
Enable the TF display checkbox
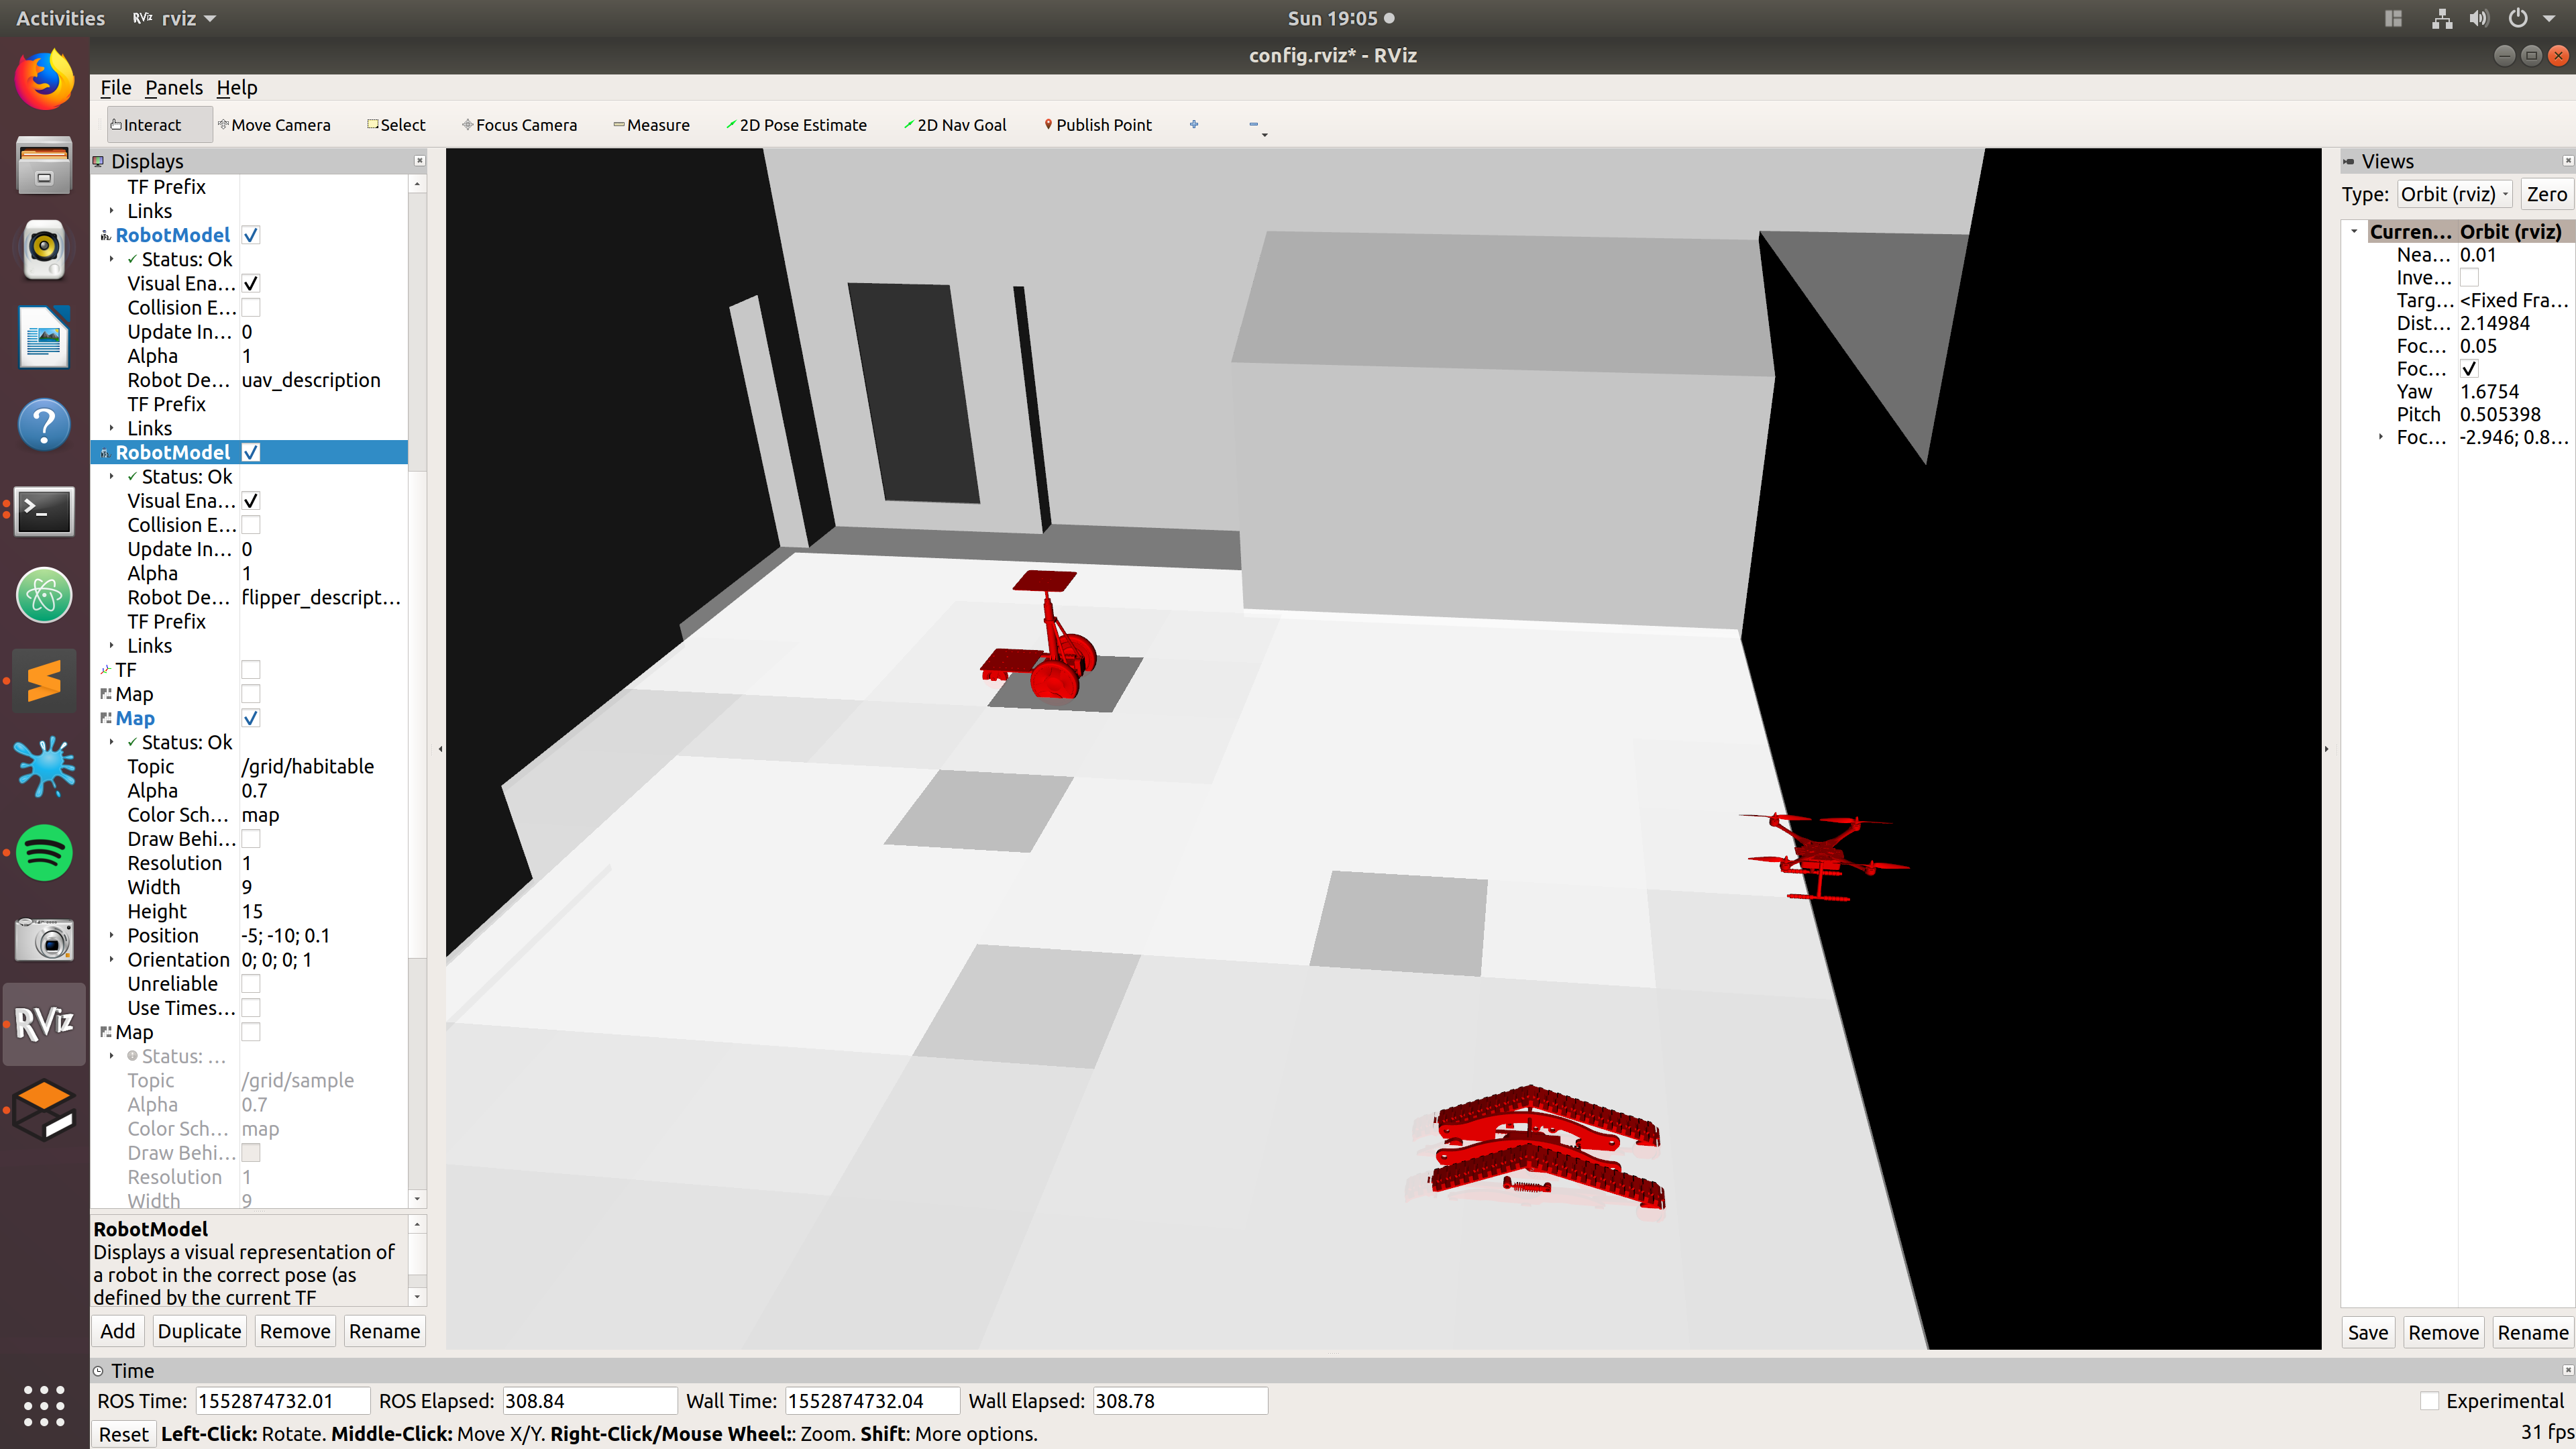click(251, 670)
